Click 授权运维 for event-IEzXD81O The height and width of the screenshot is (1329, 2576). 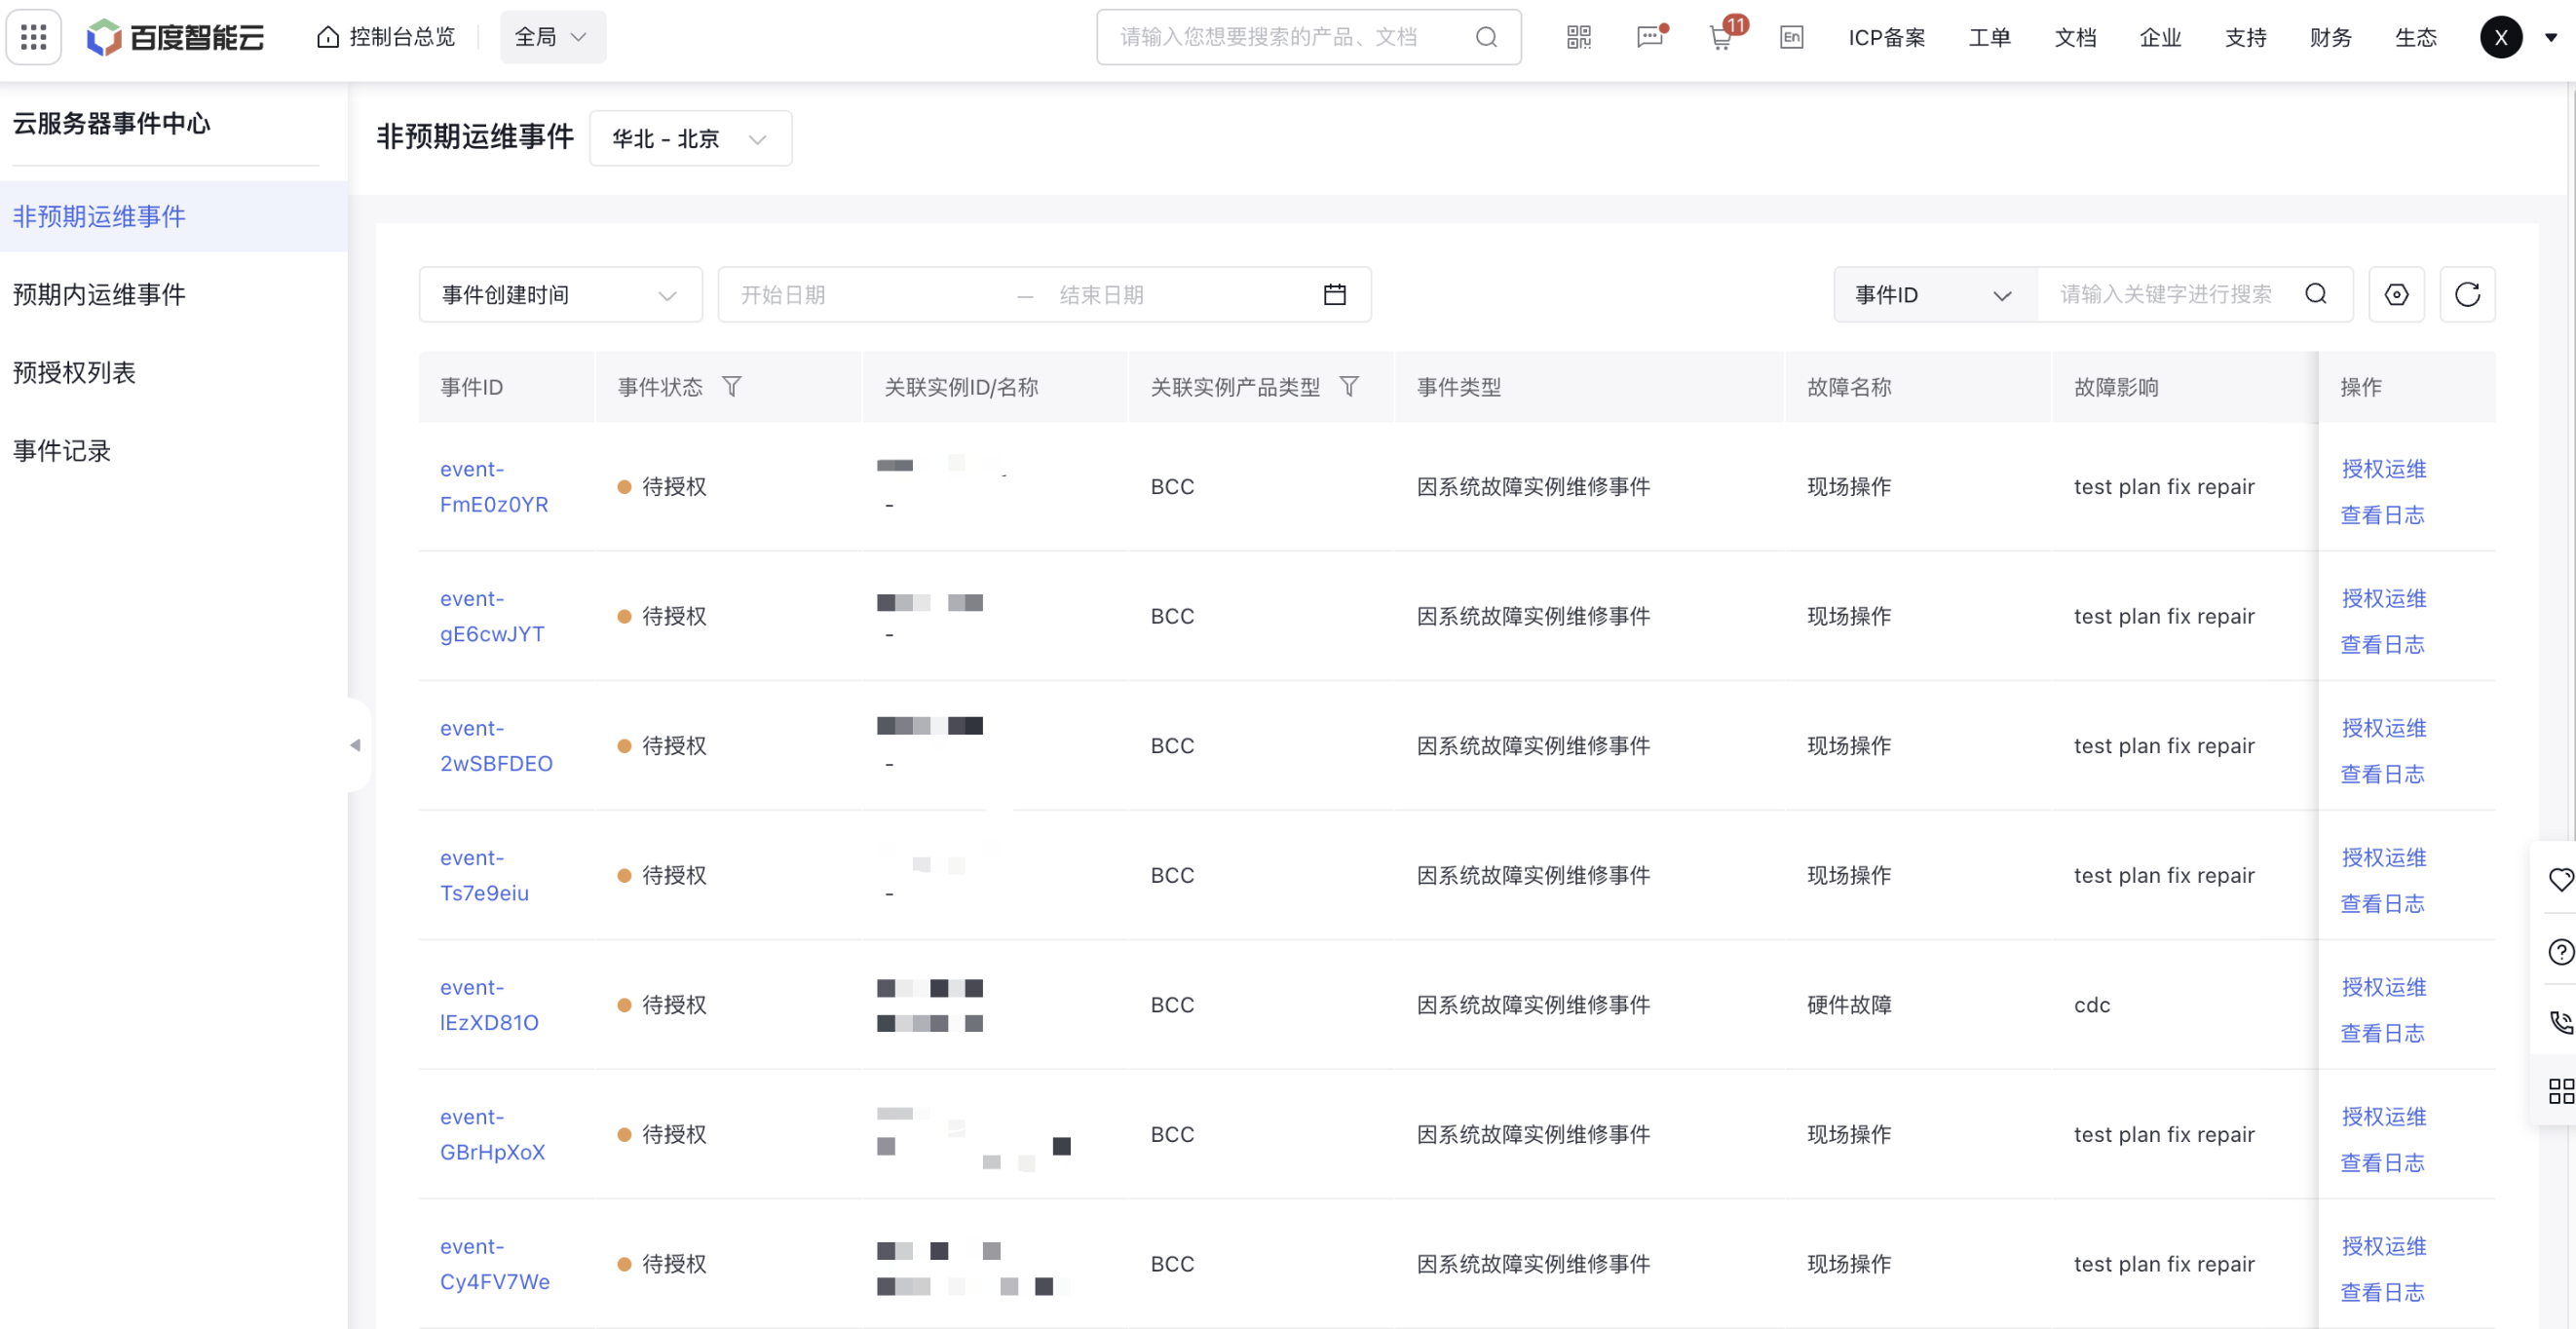point(2383,987)
